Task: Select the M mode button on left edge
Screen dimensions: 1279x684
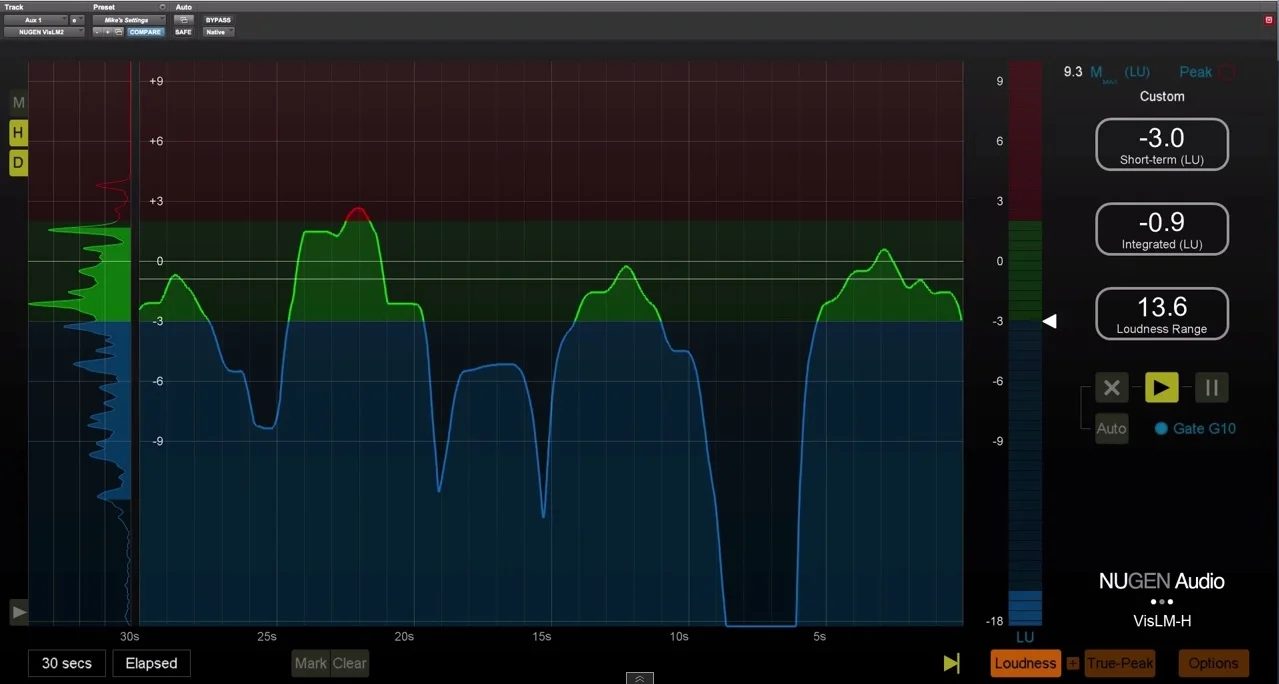Action: 17,102
